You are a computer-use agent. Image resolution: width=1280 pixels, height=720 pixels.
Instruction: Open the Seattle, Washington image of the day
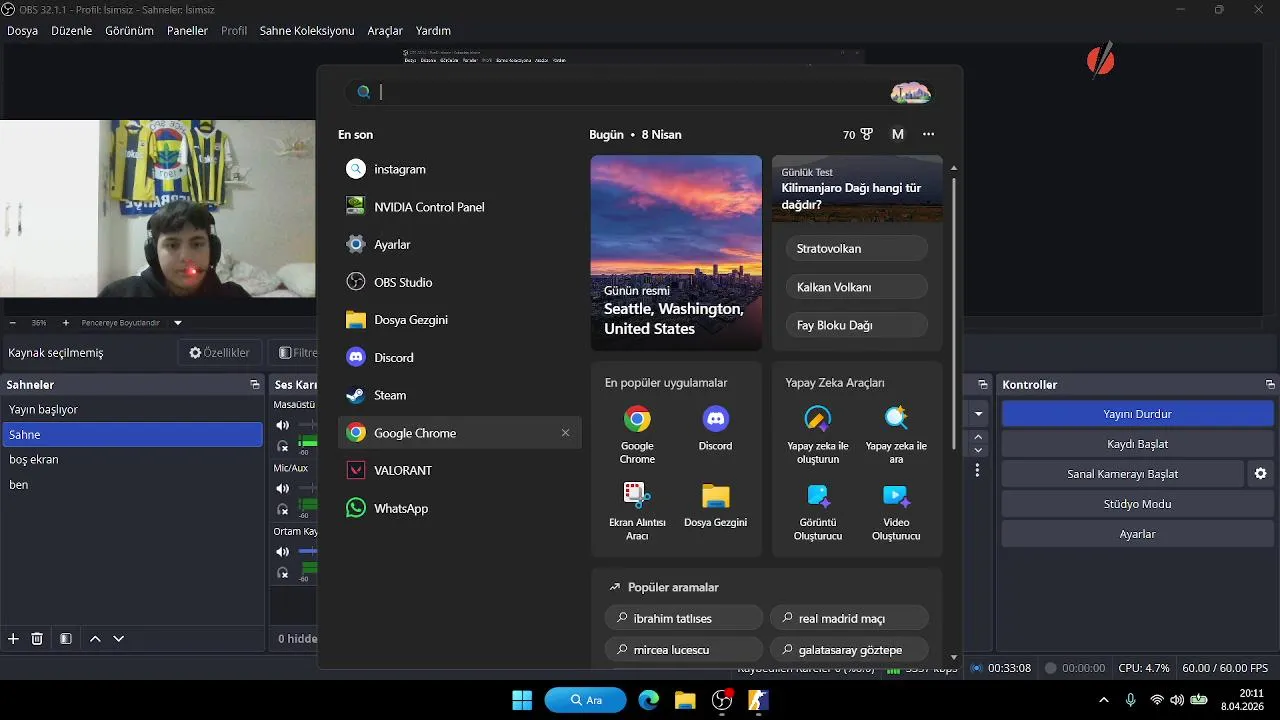click(x=676, y=253)
